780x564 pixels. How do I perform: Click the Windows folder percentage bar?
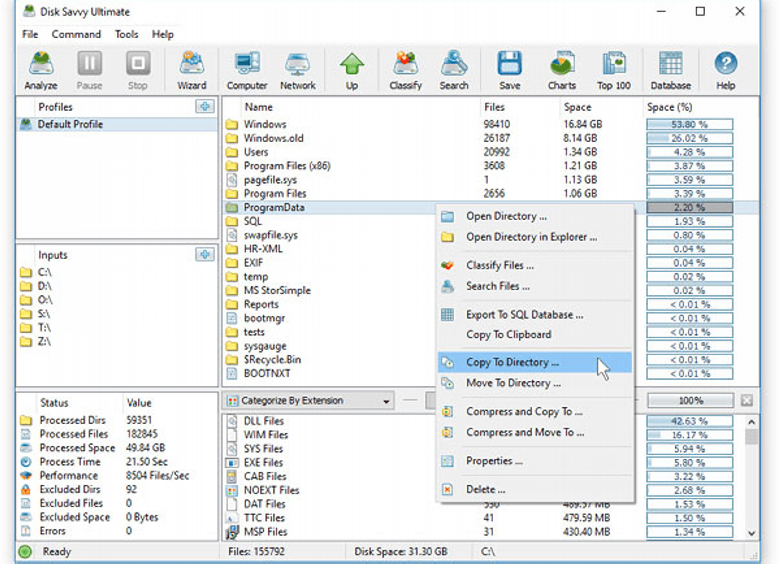(689, 125)
